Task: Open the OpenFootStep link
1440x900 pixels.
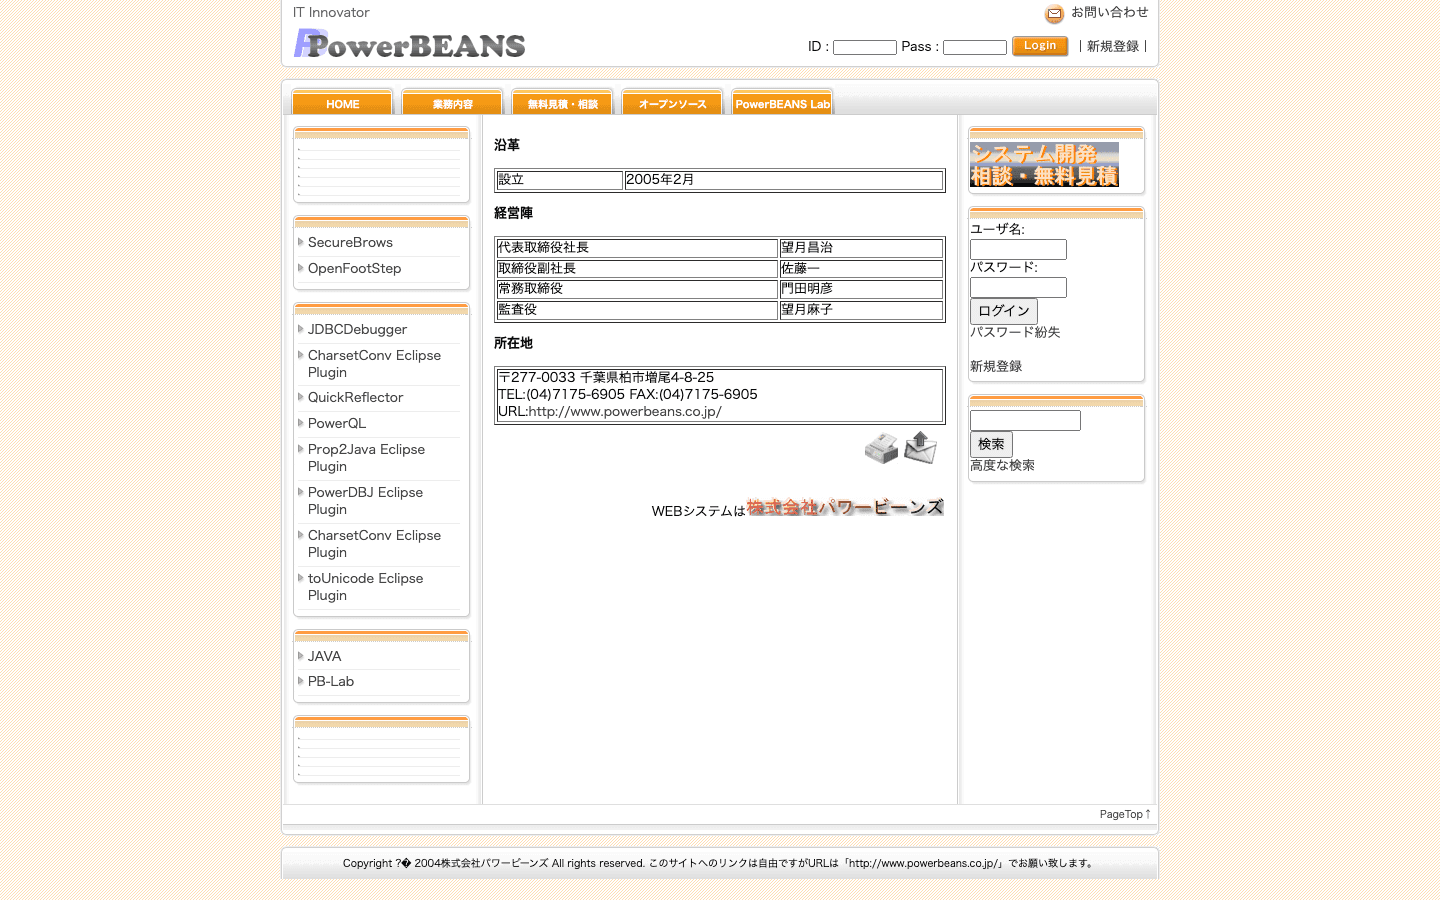Action: [x=354, y=268]
